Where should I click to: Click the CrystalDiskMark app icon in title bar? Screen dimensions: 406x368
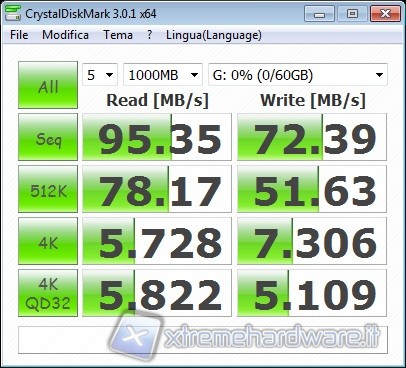(x=13, y=13)
